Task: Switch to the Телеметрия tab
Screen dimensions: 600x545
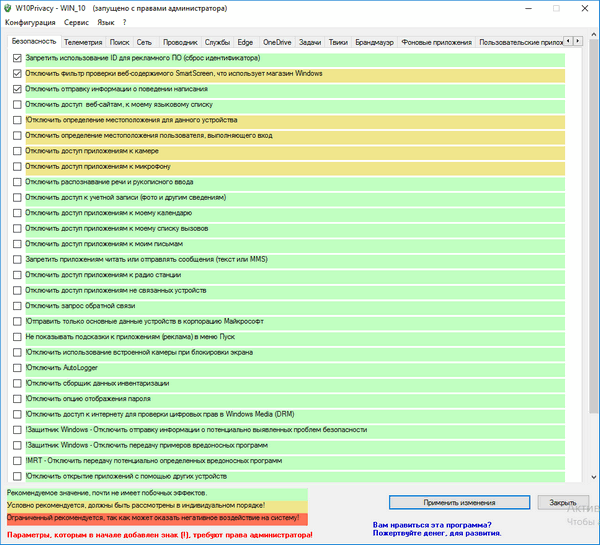Action: click(x=82, y=43)
